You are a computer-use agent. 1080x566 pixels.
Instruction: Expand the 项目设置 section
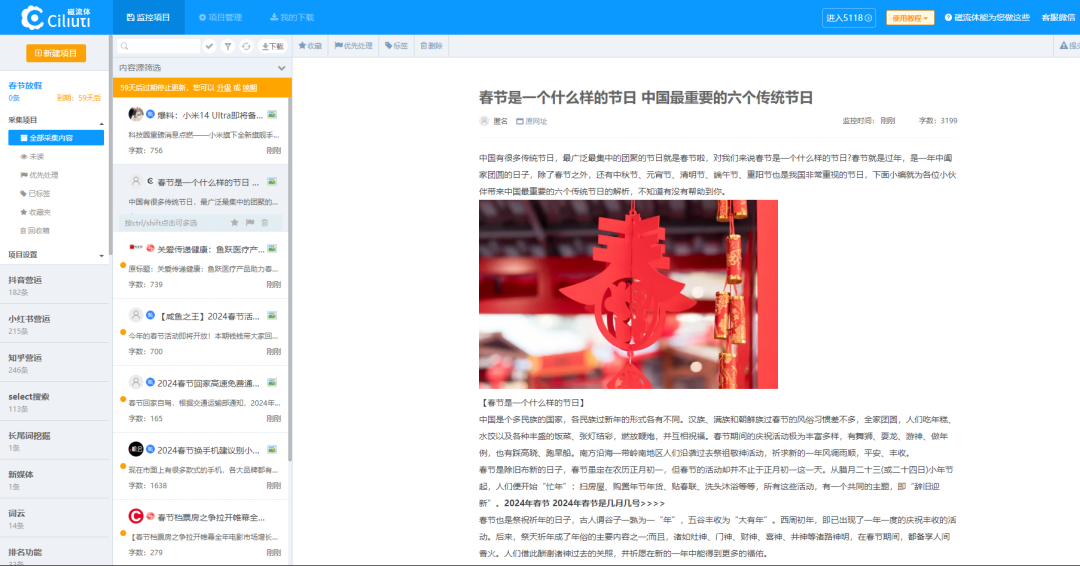click(x=56, y=255)
